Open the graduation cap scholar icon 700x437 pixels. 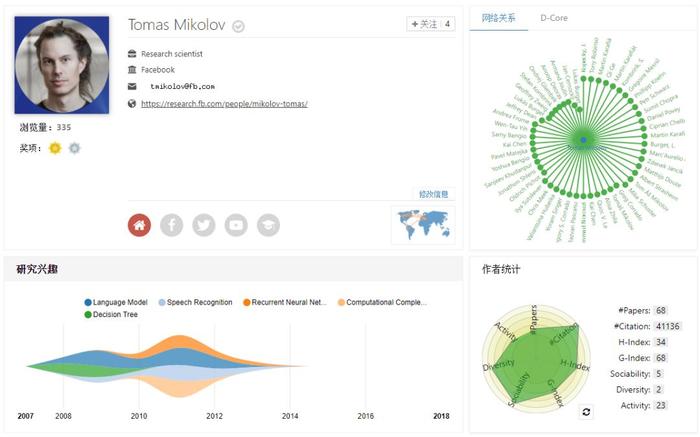[268, 225]
